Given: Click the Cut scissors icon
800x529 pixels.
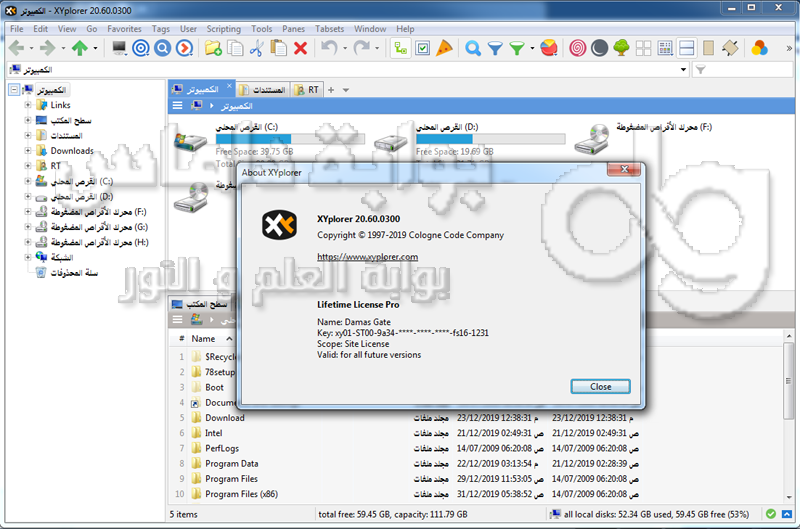Looking at the screenshot, I should click(x=257, y=48).
